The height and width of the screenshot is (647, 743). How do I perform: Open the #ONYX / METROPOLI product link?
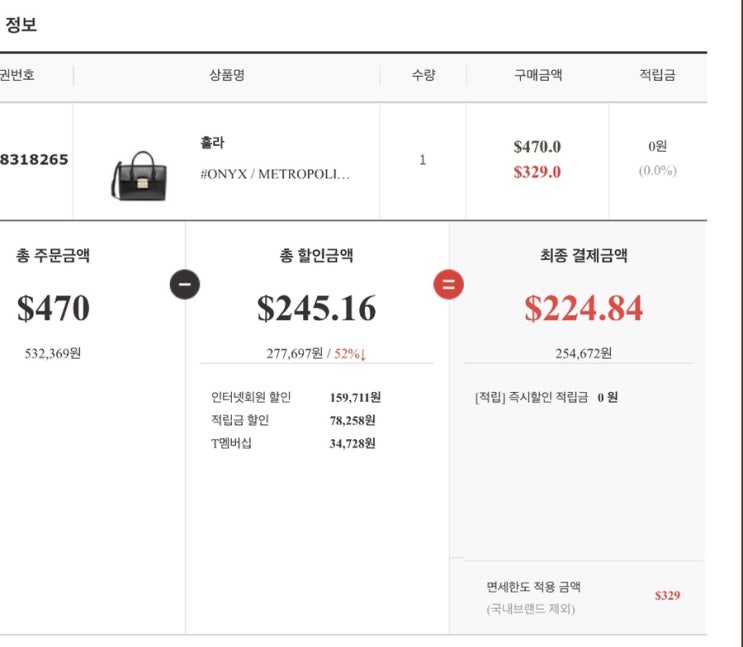pyautogui.click(x=275, y=174)
